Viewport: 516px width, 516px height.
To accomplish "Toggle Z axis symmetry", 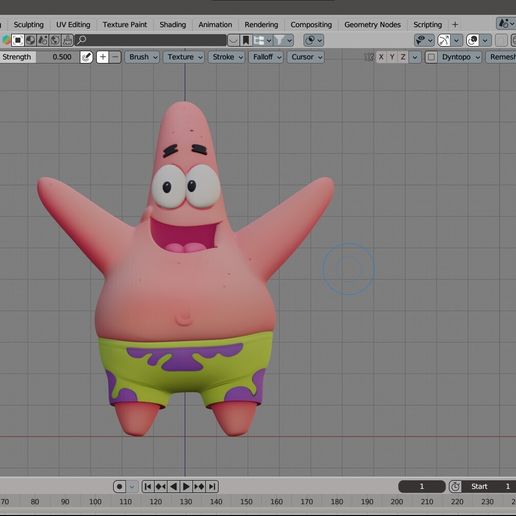I will coord(403,57).
